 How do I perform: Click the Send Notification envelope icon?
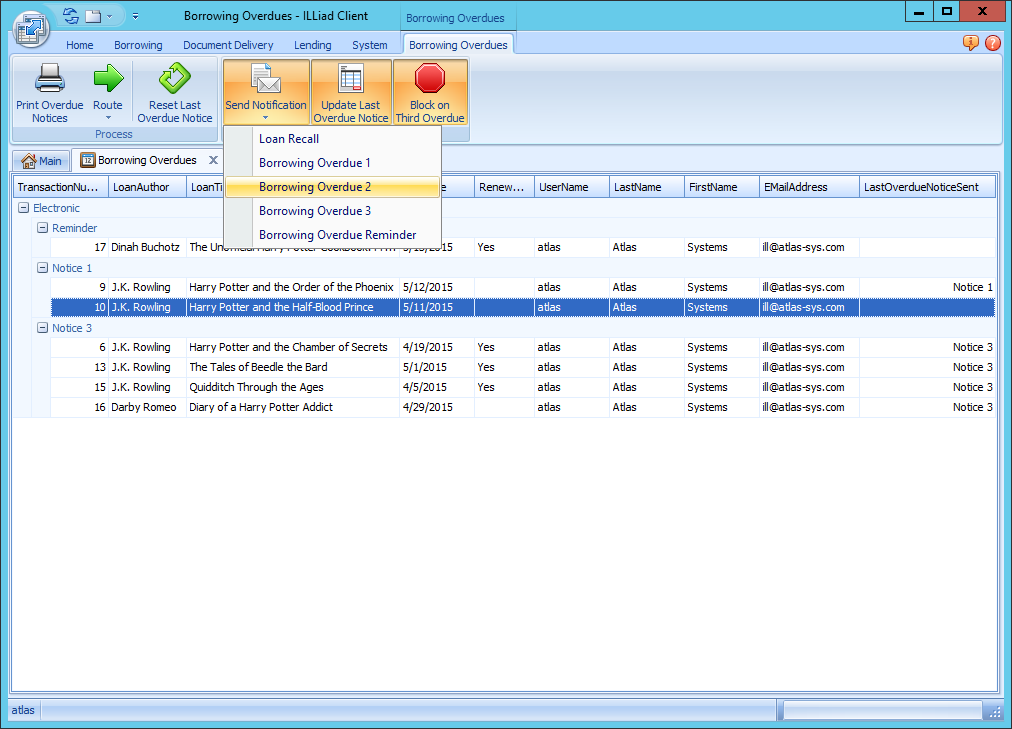pos(265,80)
